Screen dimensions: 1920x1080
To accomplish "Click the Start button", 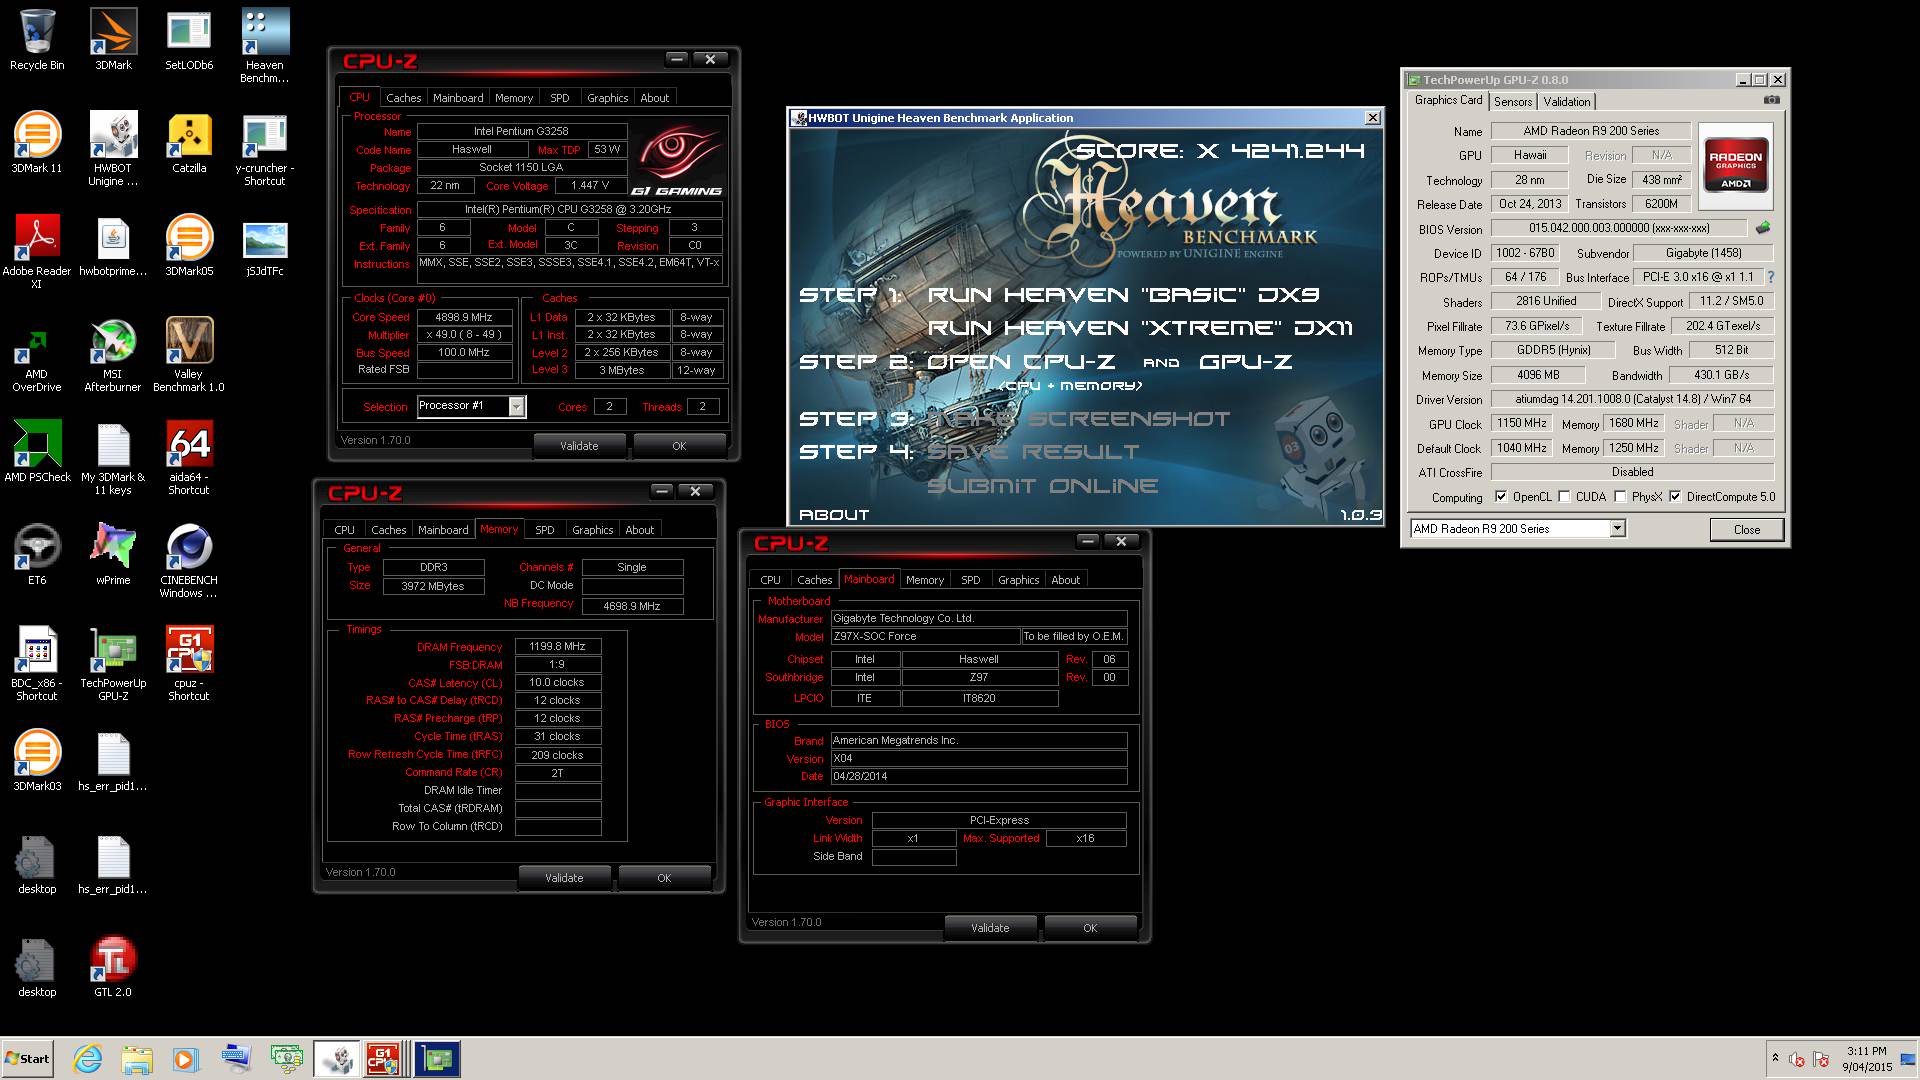I will click(27, 1058).
